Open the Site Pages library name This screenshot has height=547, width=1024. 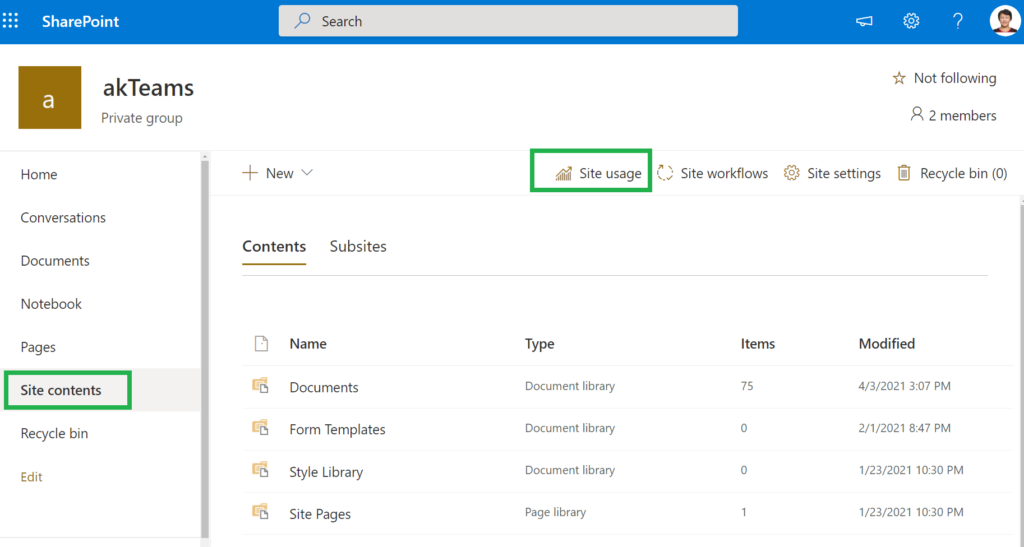[x=320, y=514]
